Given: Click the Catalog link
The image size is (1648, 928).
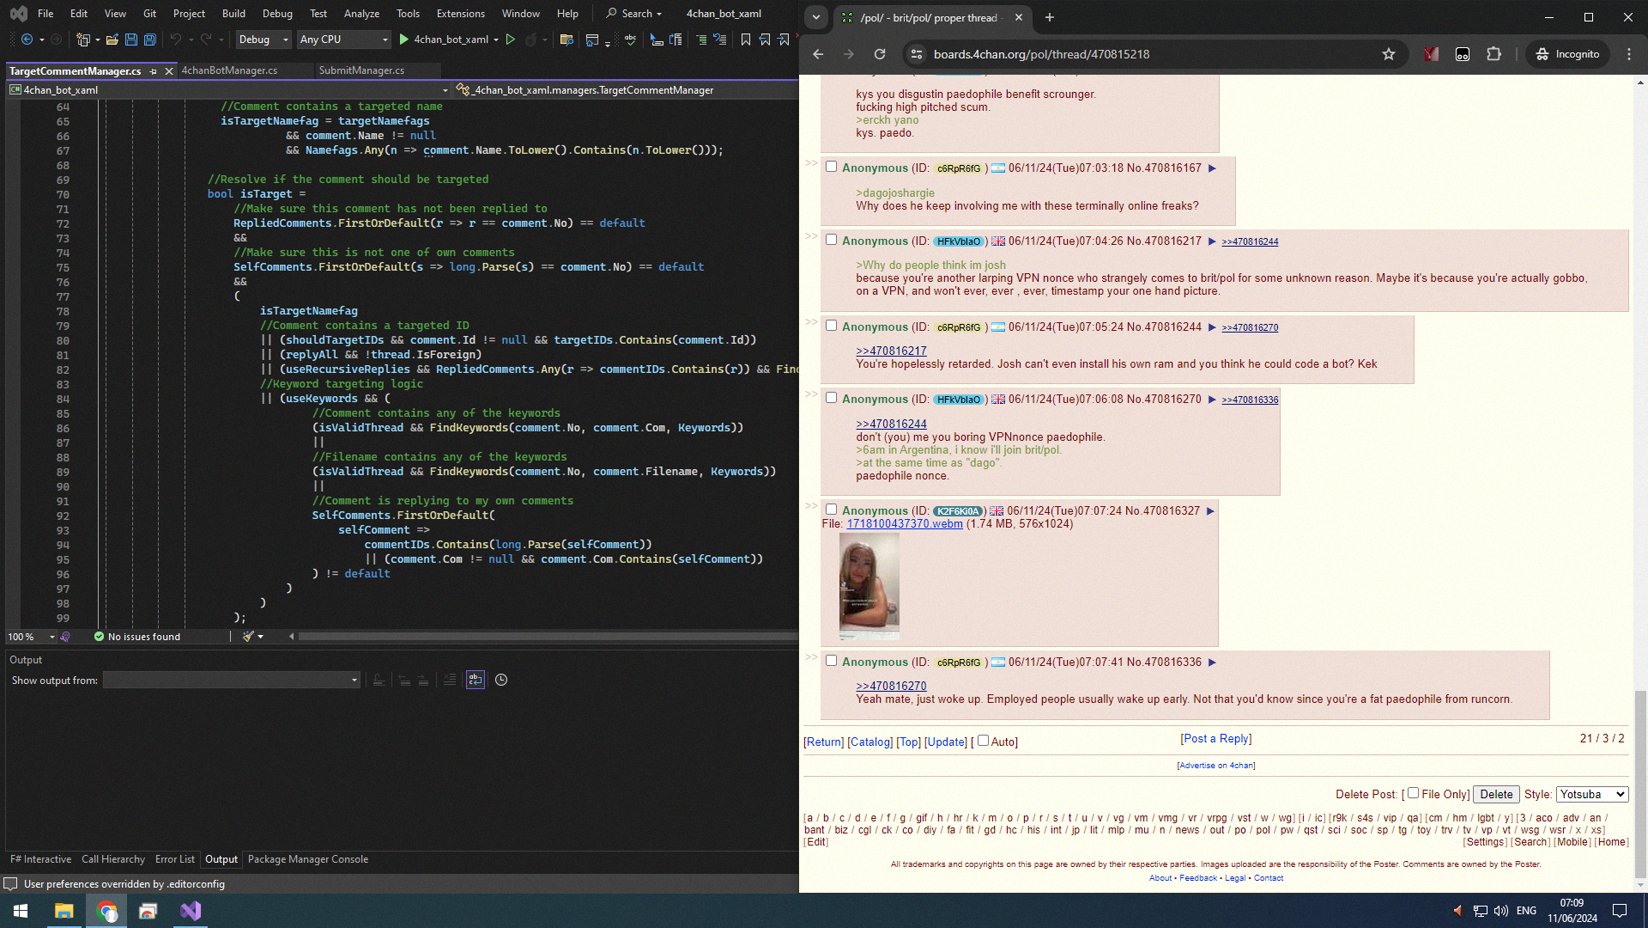Looking at the screenshot, I should (x=870, y=742).
